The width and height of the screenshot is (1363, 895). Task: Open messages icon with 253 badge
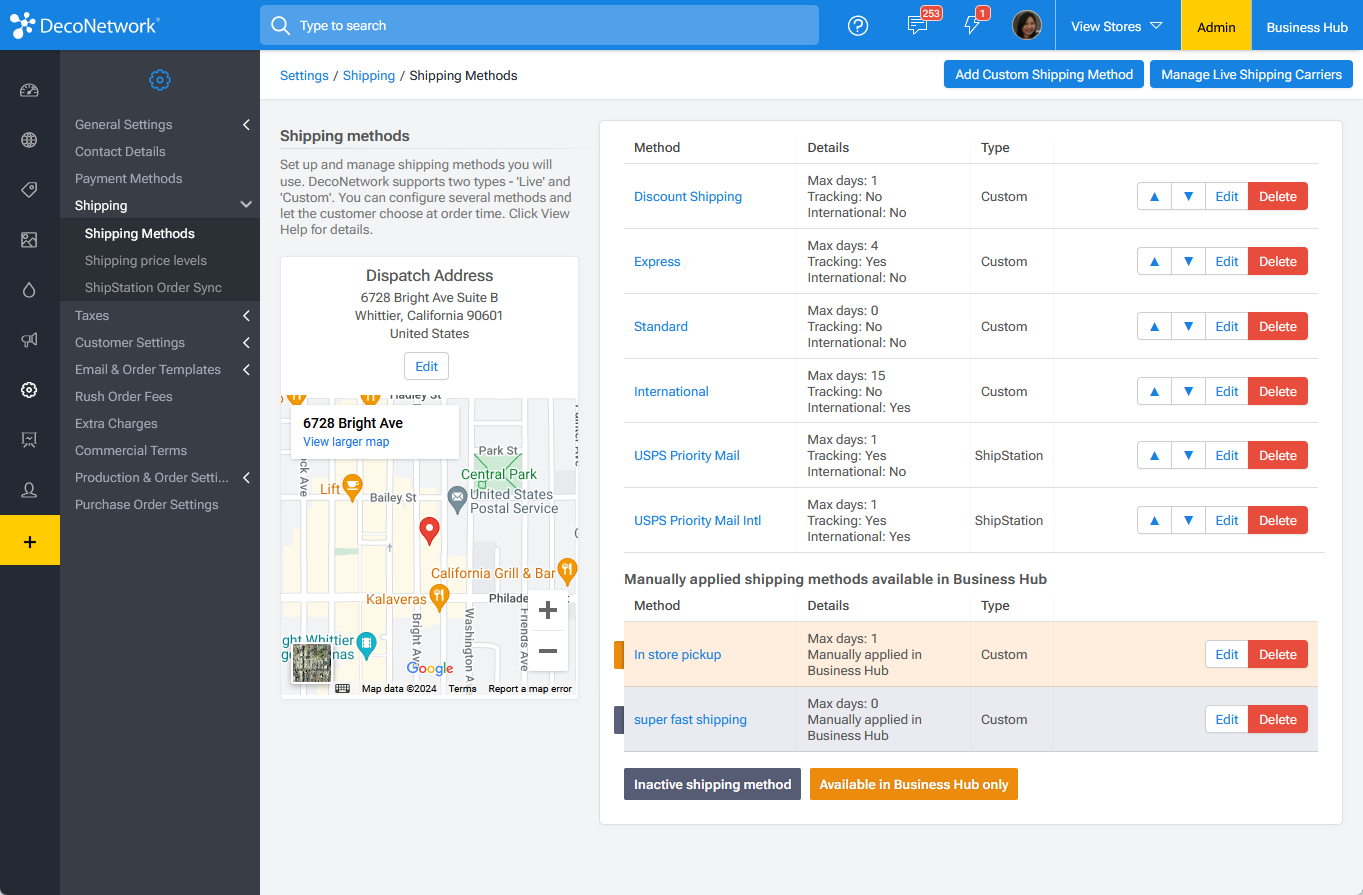(x=918, y=26)
